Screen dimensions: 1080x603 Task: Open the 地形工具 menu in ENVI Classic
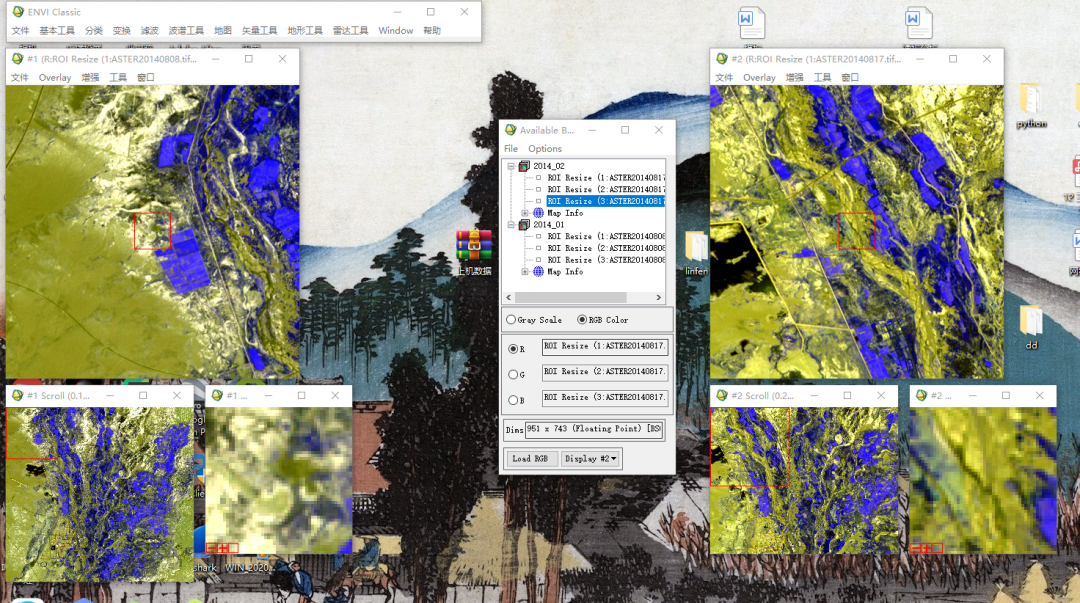tap(304, 30)
